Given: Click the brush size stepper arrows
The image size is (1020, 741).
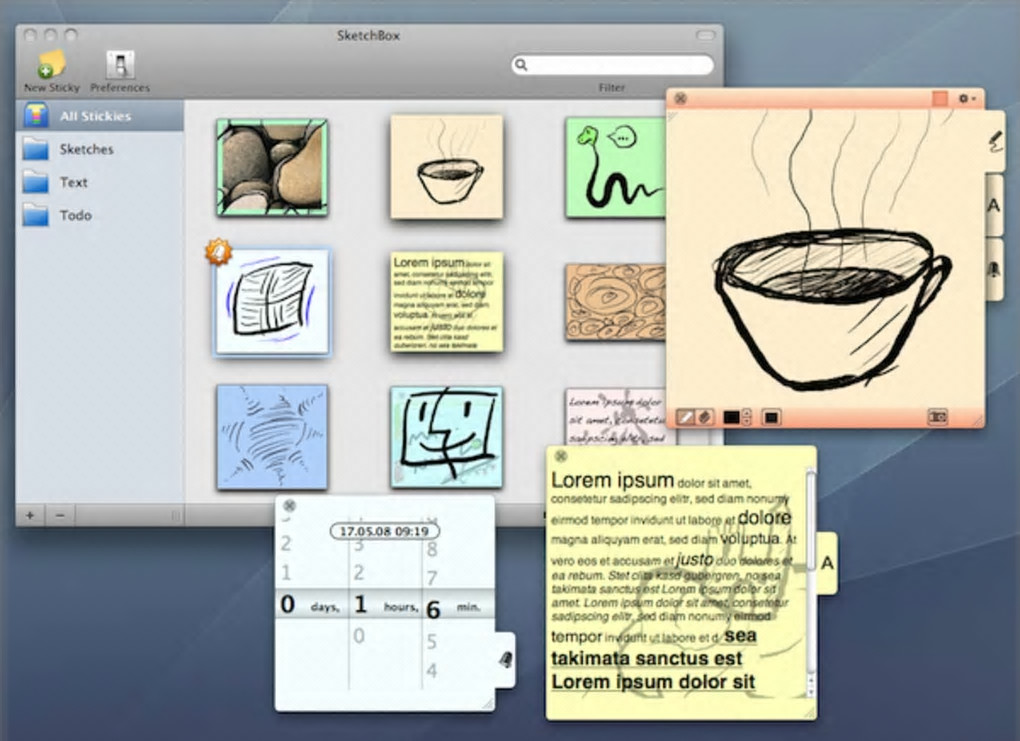Looking at the screenshot, I should point(747,417).
